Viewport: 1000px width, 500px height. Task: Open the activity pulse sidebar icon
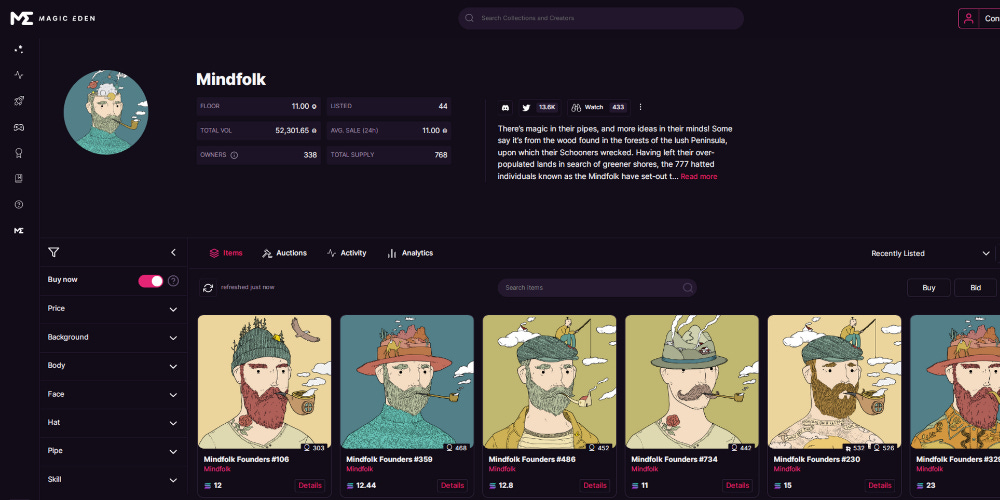[x=18, y=75]
